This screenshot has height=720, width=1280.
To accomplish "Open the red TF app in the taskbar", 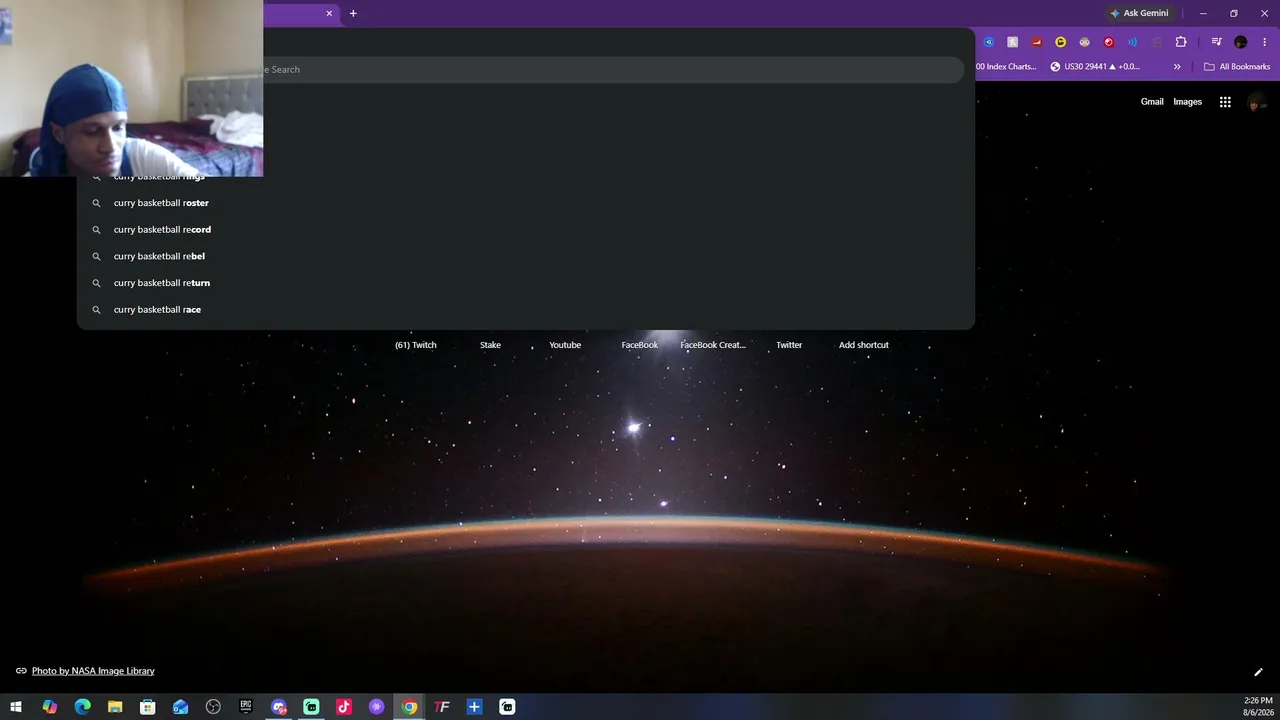I will (x=442, y=707).
